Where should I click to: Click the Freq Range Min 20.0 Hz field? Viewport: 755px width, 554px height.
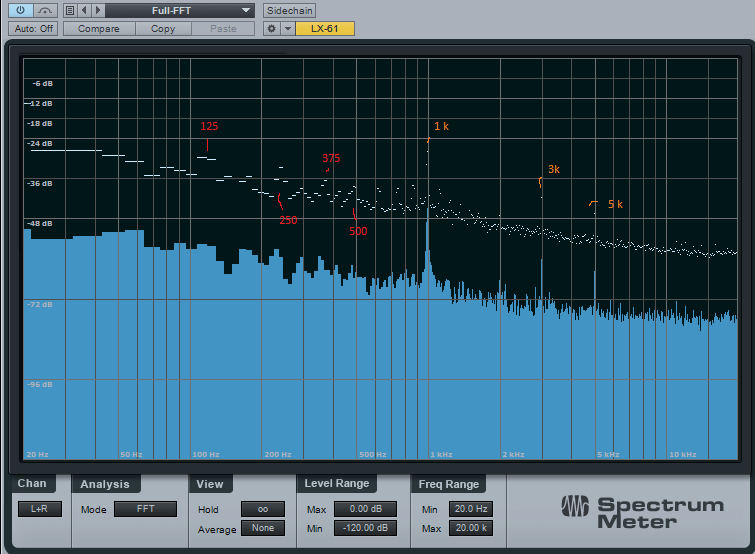tap(469, 509)
